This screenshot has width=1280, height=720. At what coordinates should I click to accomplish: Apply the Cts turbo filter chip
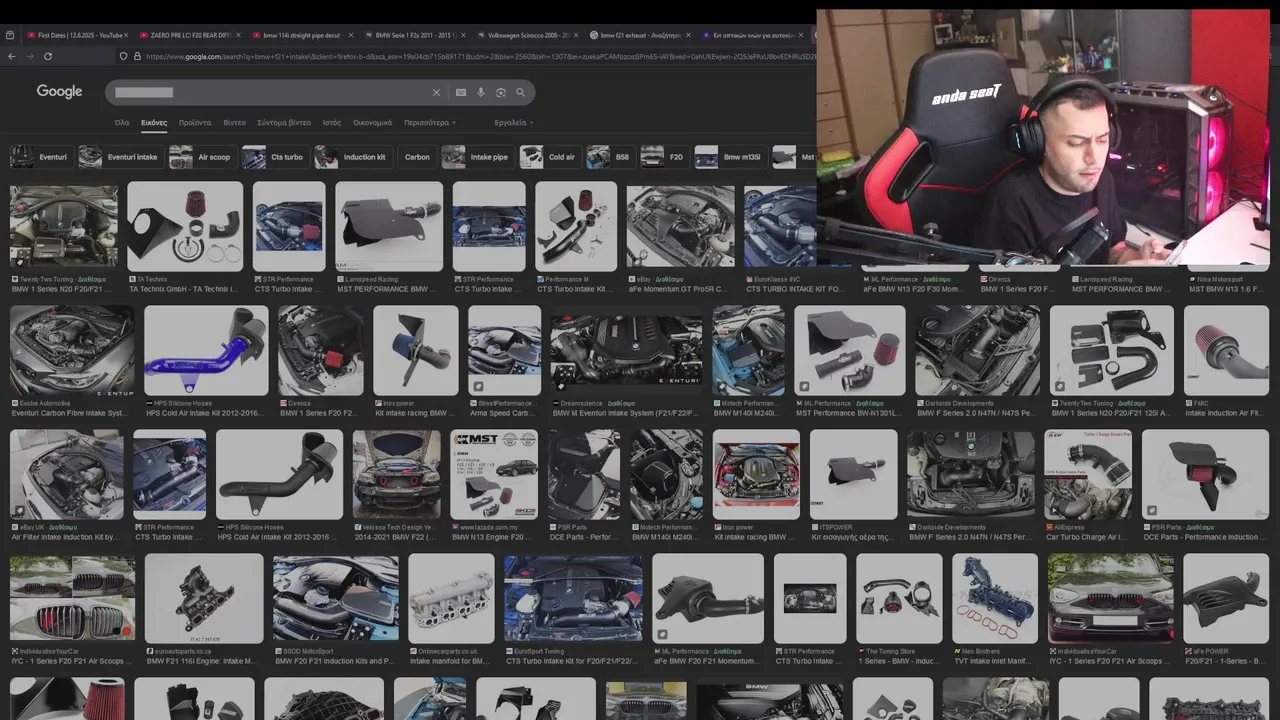tap(274, 157)
